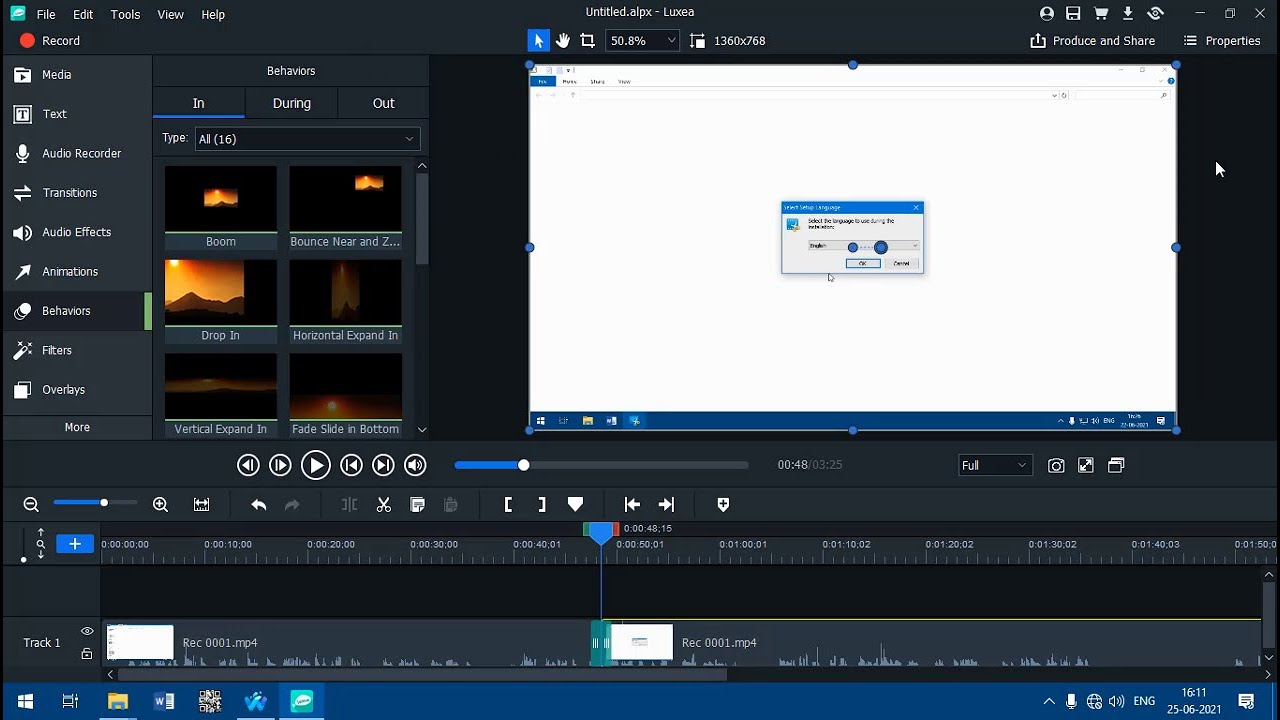Open the Properties panel

pyautogui.click(x=1221, y=40)
